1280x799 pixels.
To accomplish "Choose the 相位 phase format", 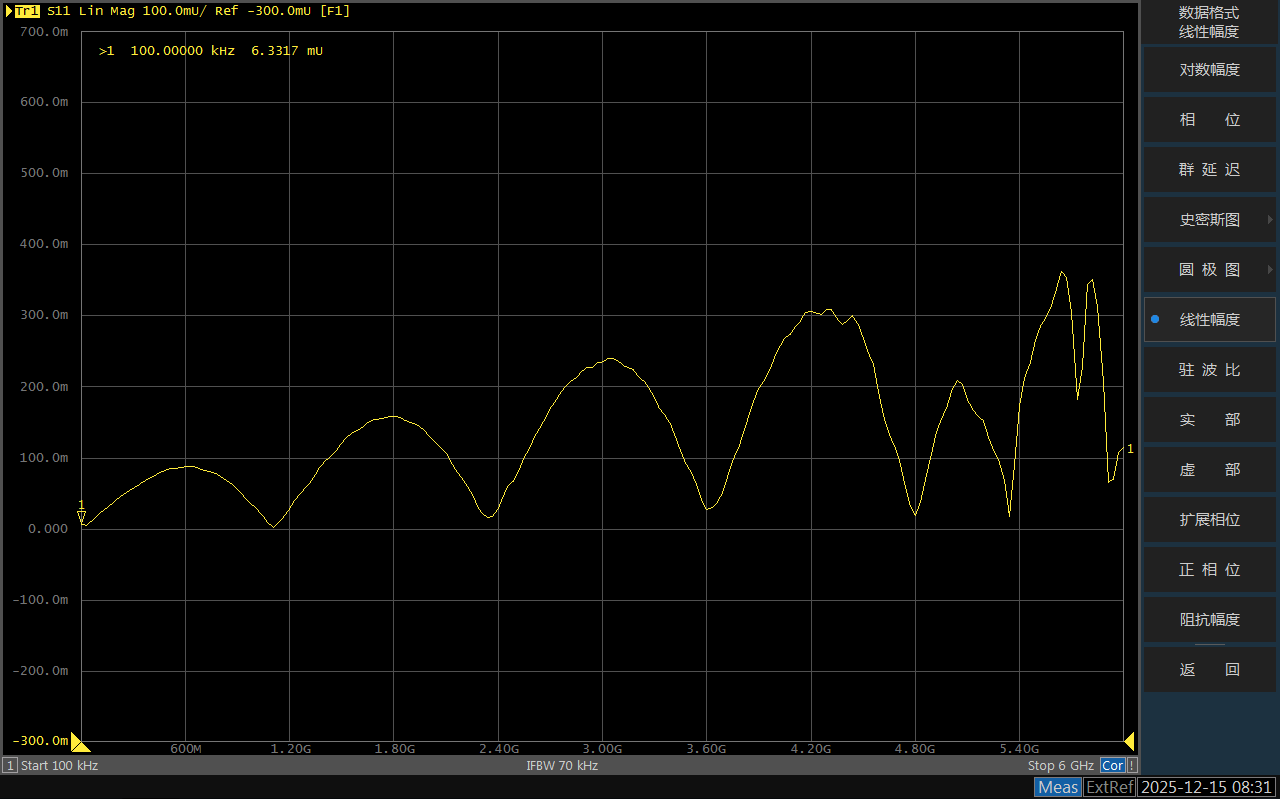I will tap(1209, 120).
